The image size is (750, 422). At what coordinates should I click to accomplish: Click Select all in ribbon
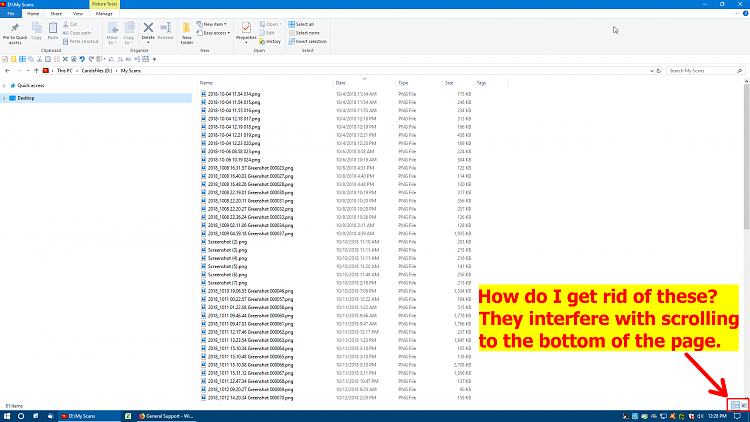[x=301, y=24]
